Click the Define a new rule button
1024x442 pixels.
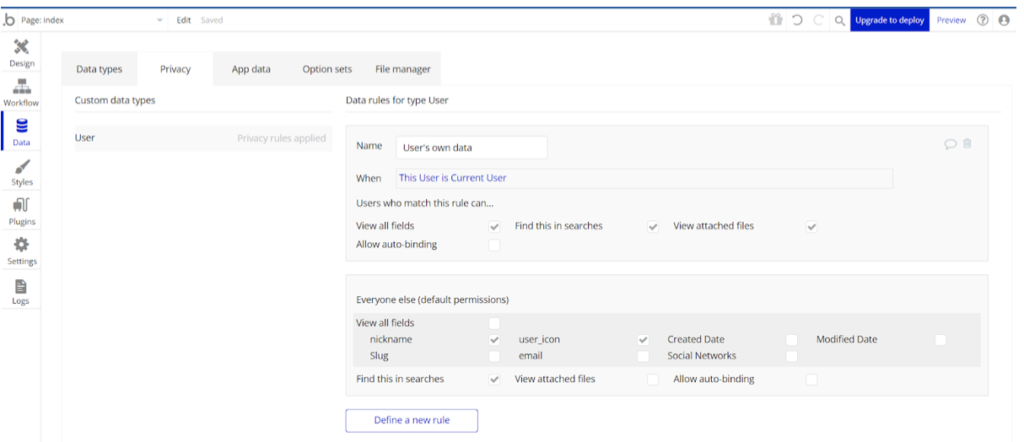pos(411,420)
